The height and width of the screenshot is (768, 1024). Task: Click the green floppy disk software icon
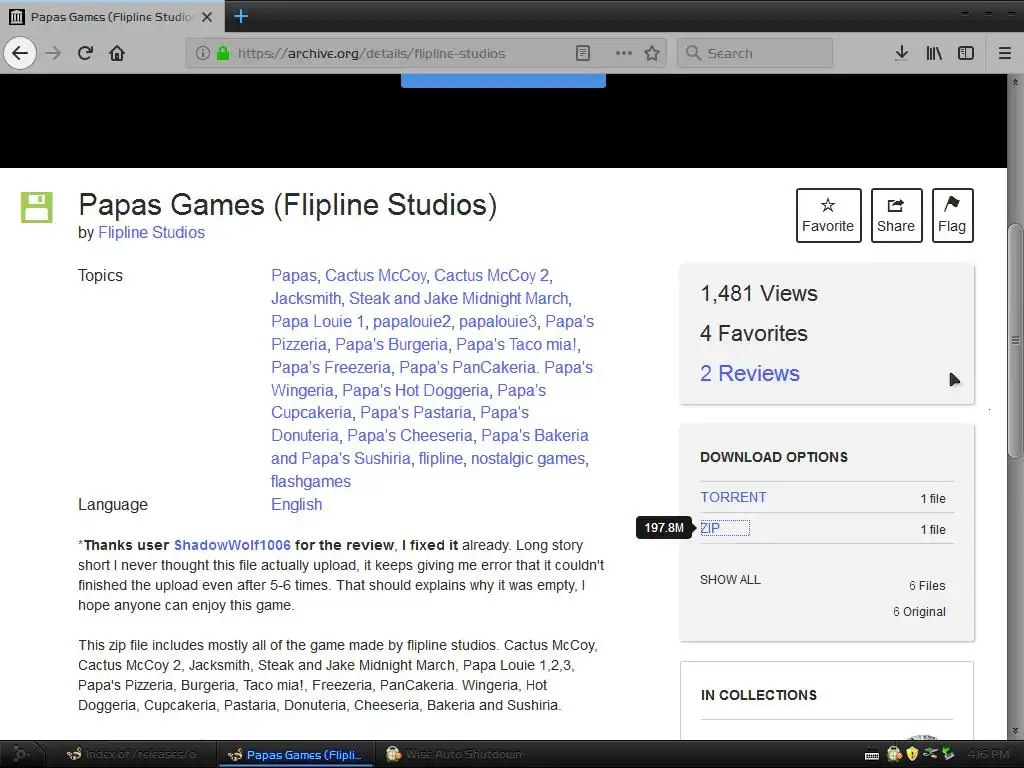(x=37, y=208)
